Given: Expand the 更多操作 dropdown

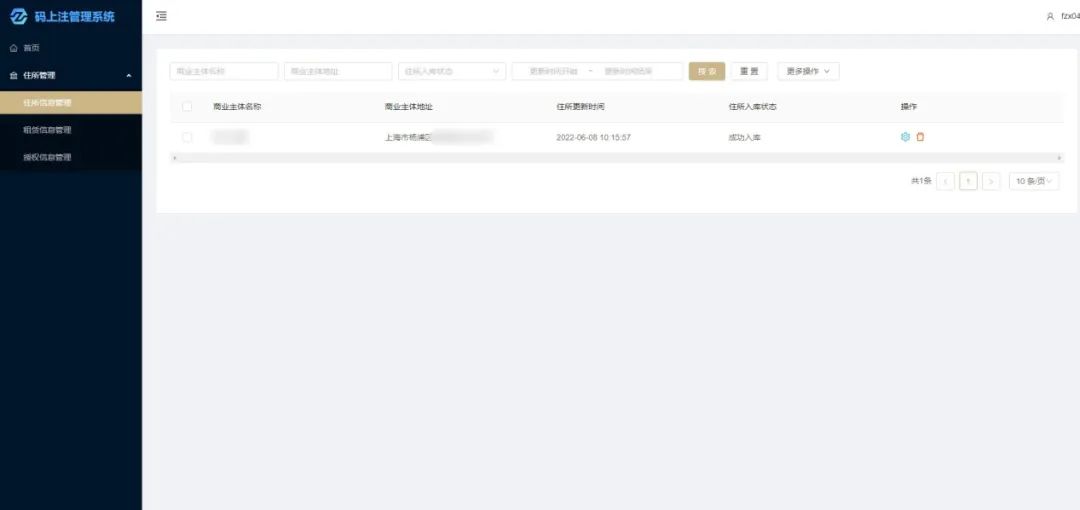Looking at the screenshot, I should pos(808,72).
